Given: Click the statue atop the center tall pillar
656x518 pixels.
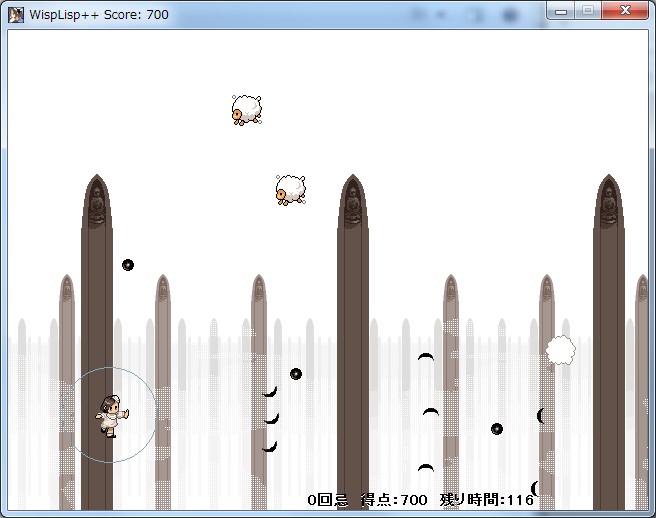Looking at the screenshot, I should 352,205.
